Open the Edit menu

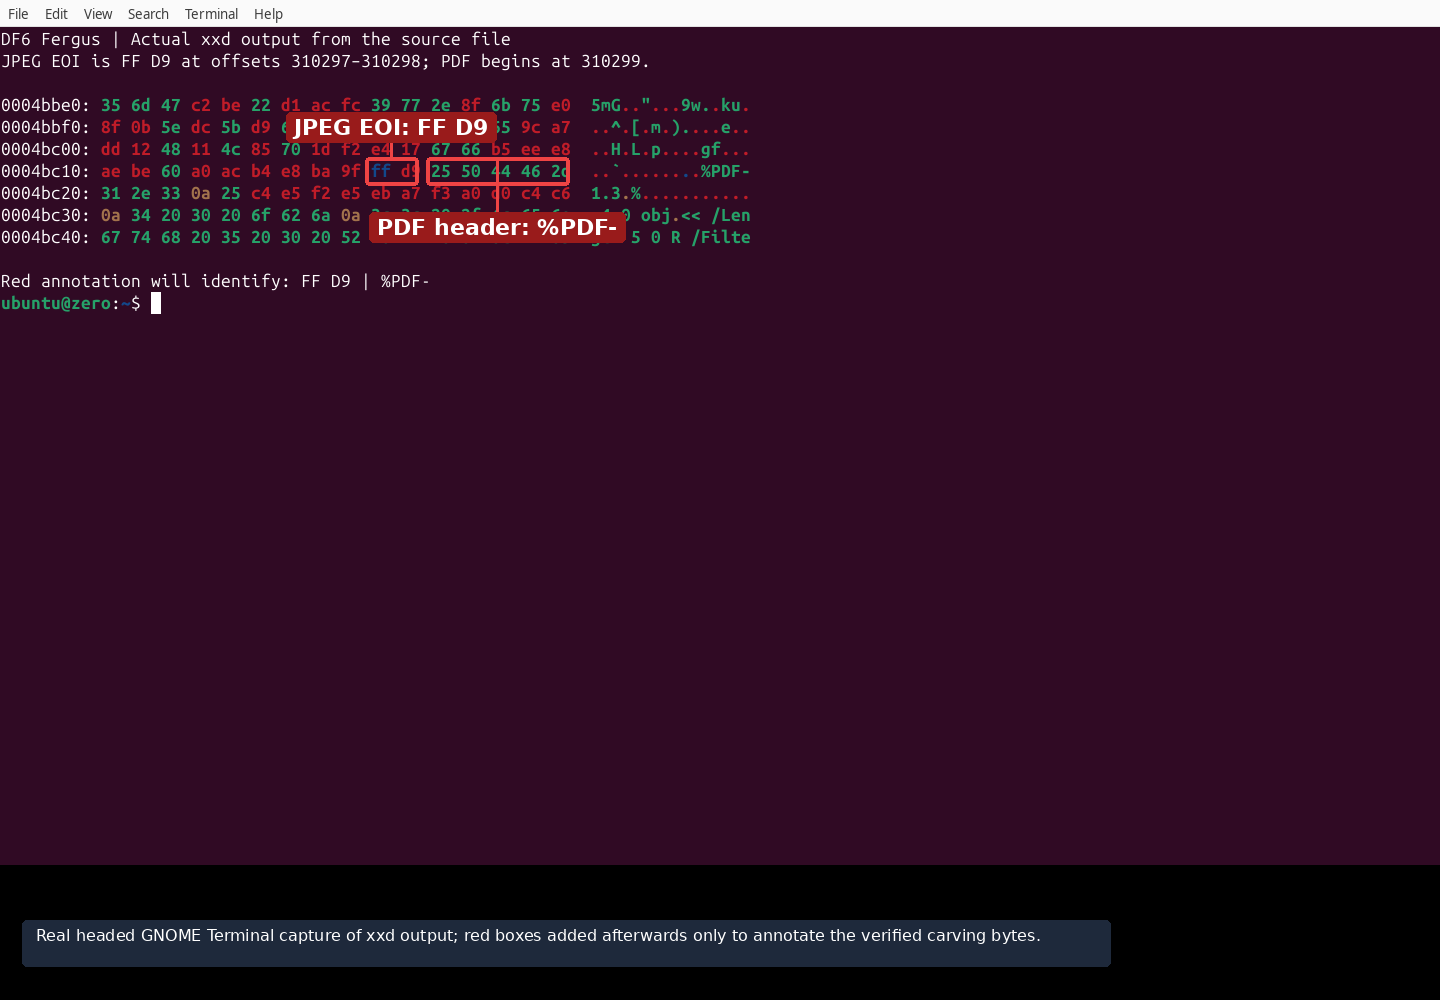[x=56, y=14]
